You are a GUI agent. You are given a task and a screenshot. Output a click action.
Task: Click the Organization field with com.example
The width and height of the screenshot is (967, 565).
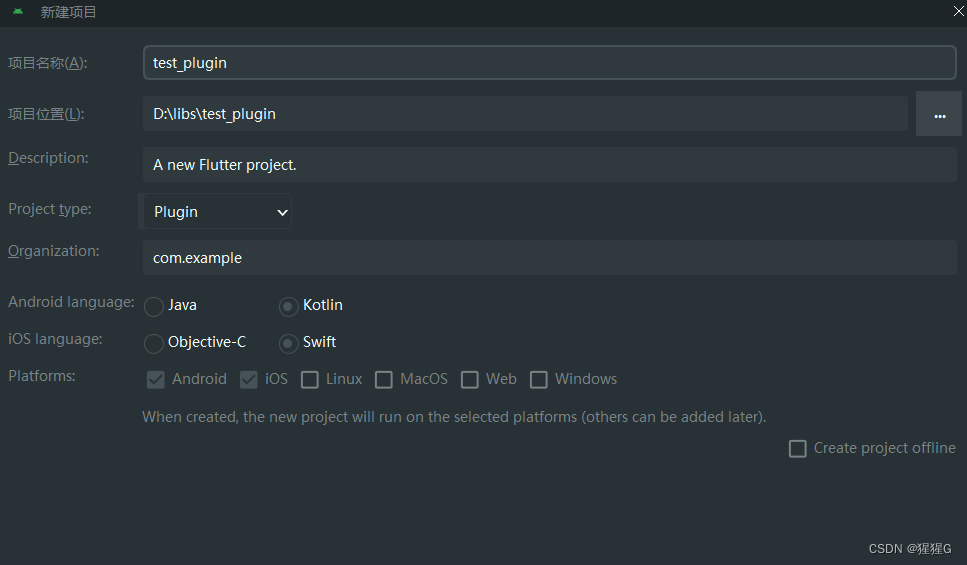(550, 258)
